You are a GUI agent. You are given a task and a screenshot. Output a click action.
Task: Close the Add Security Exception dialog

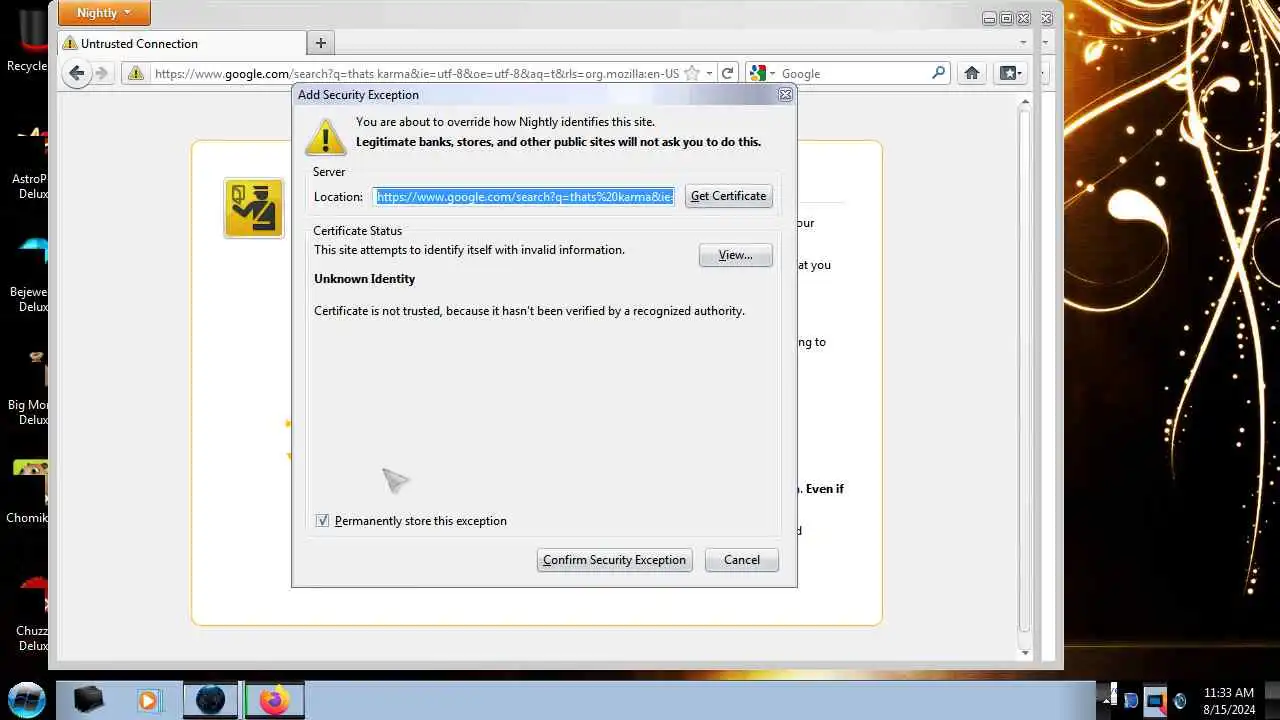(x=785, y=94)
